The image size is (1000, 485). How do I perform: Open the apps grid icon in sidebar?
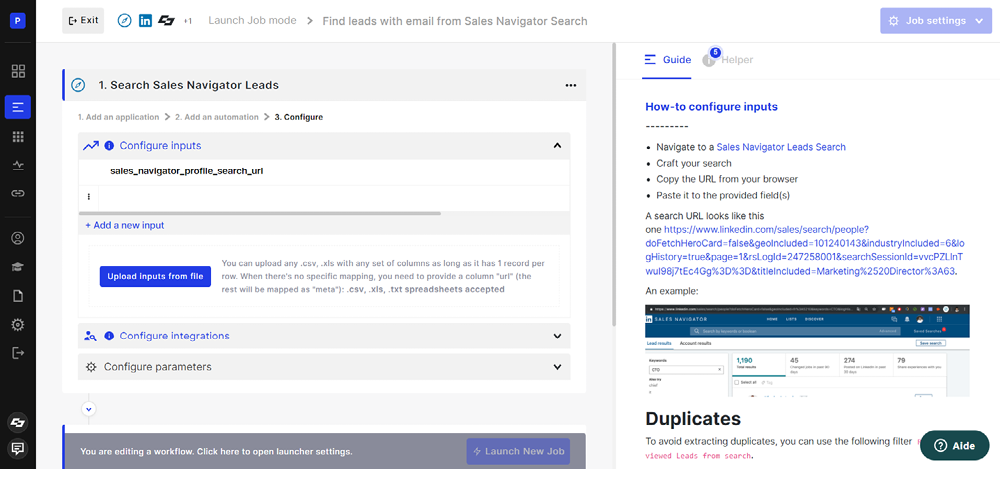click(18, 137)
